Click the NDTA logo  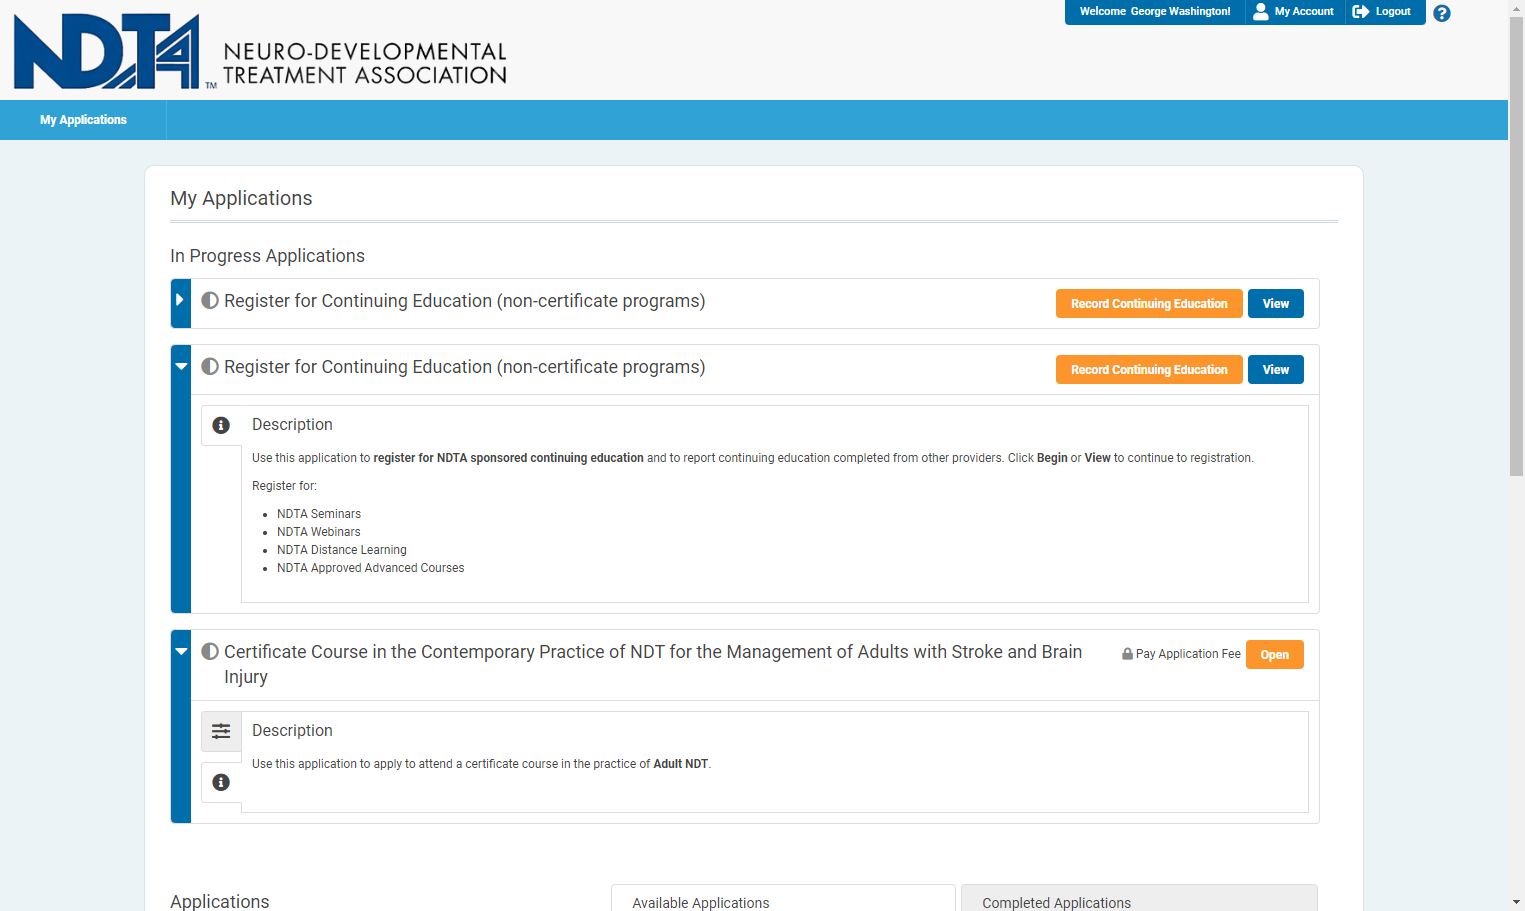260,51
